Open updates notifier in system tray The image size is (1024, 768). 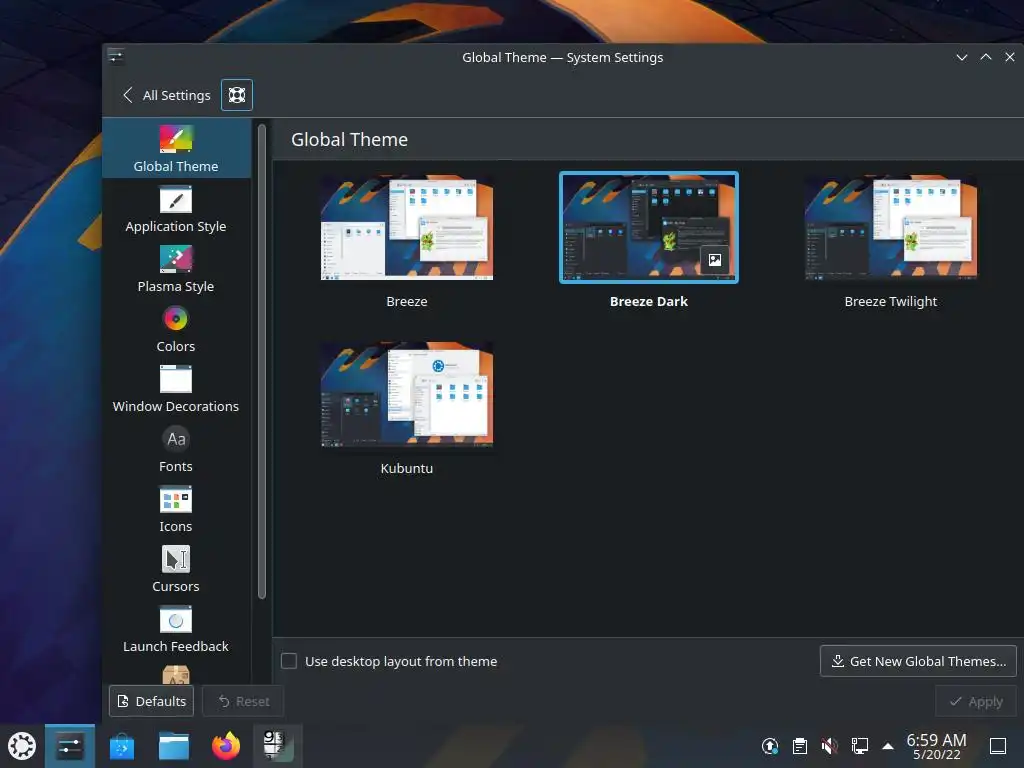pos(770,746)
